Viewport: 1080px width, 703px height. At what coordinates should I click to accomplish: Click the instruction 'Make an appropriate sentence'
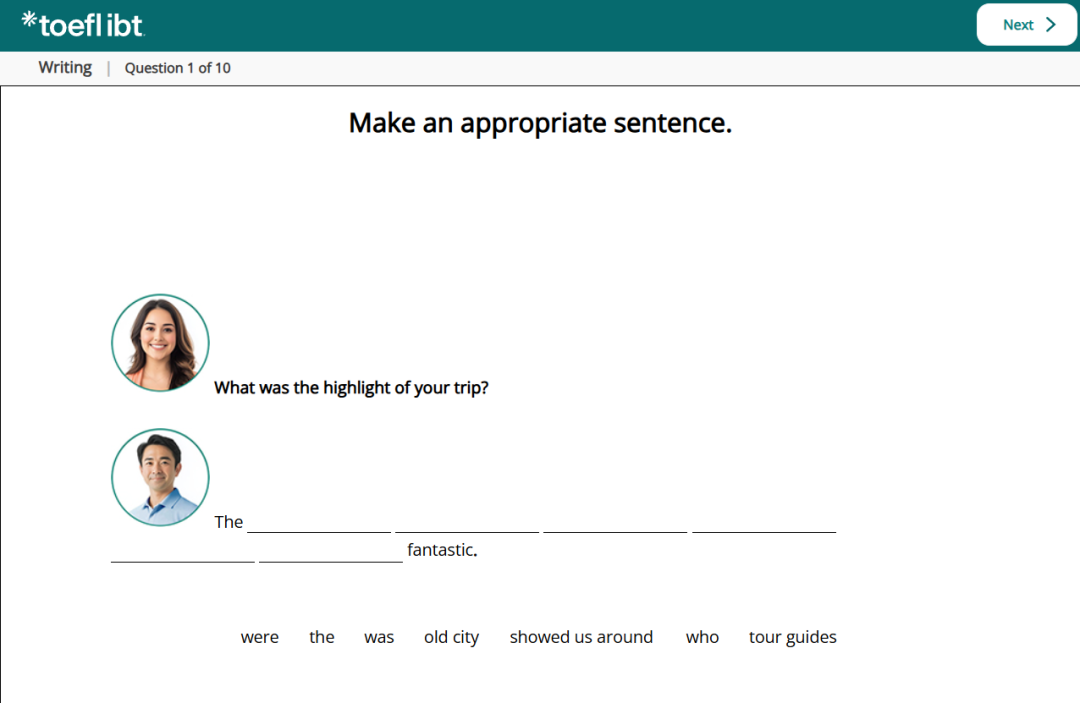point(540,123)
